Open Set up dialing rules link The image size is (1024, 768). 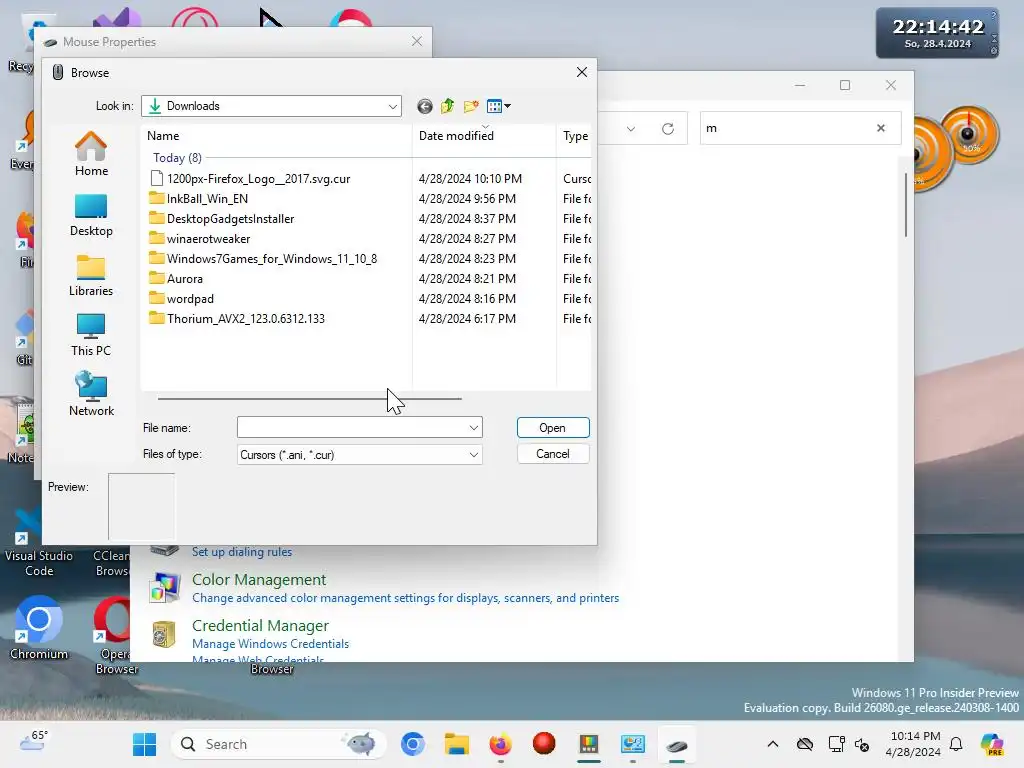point(242,552)
